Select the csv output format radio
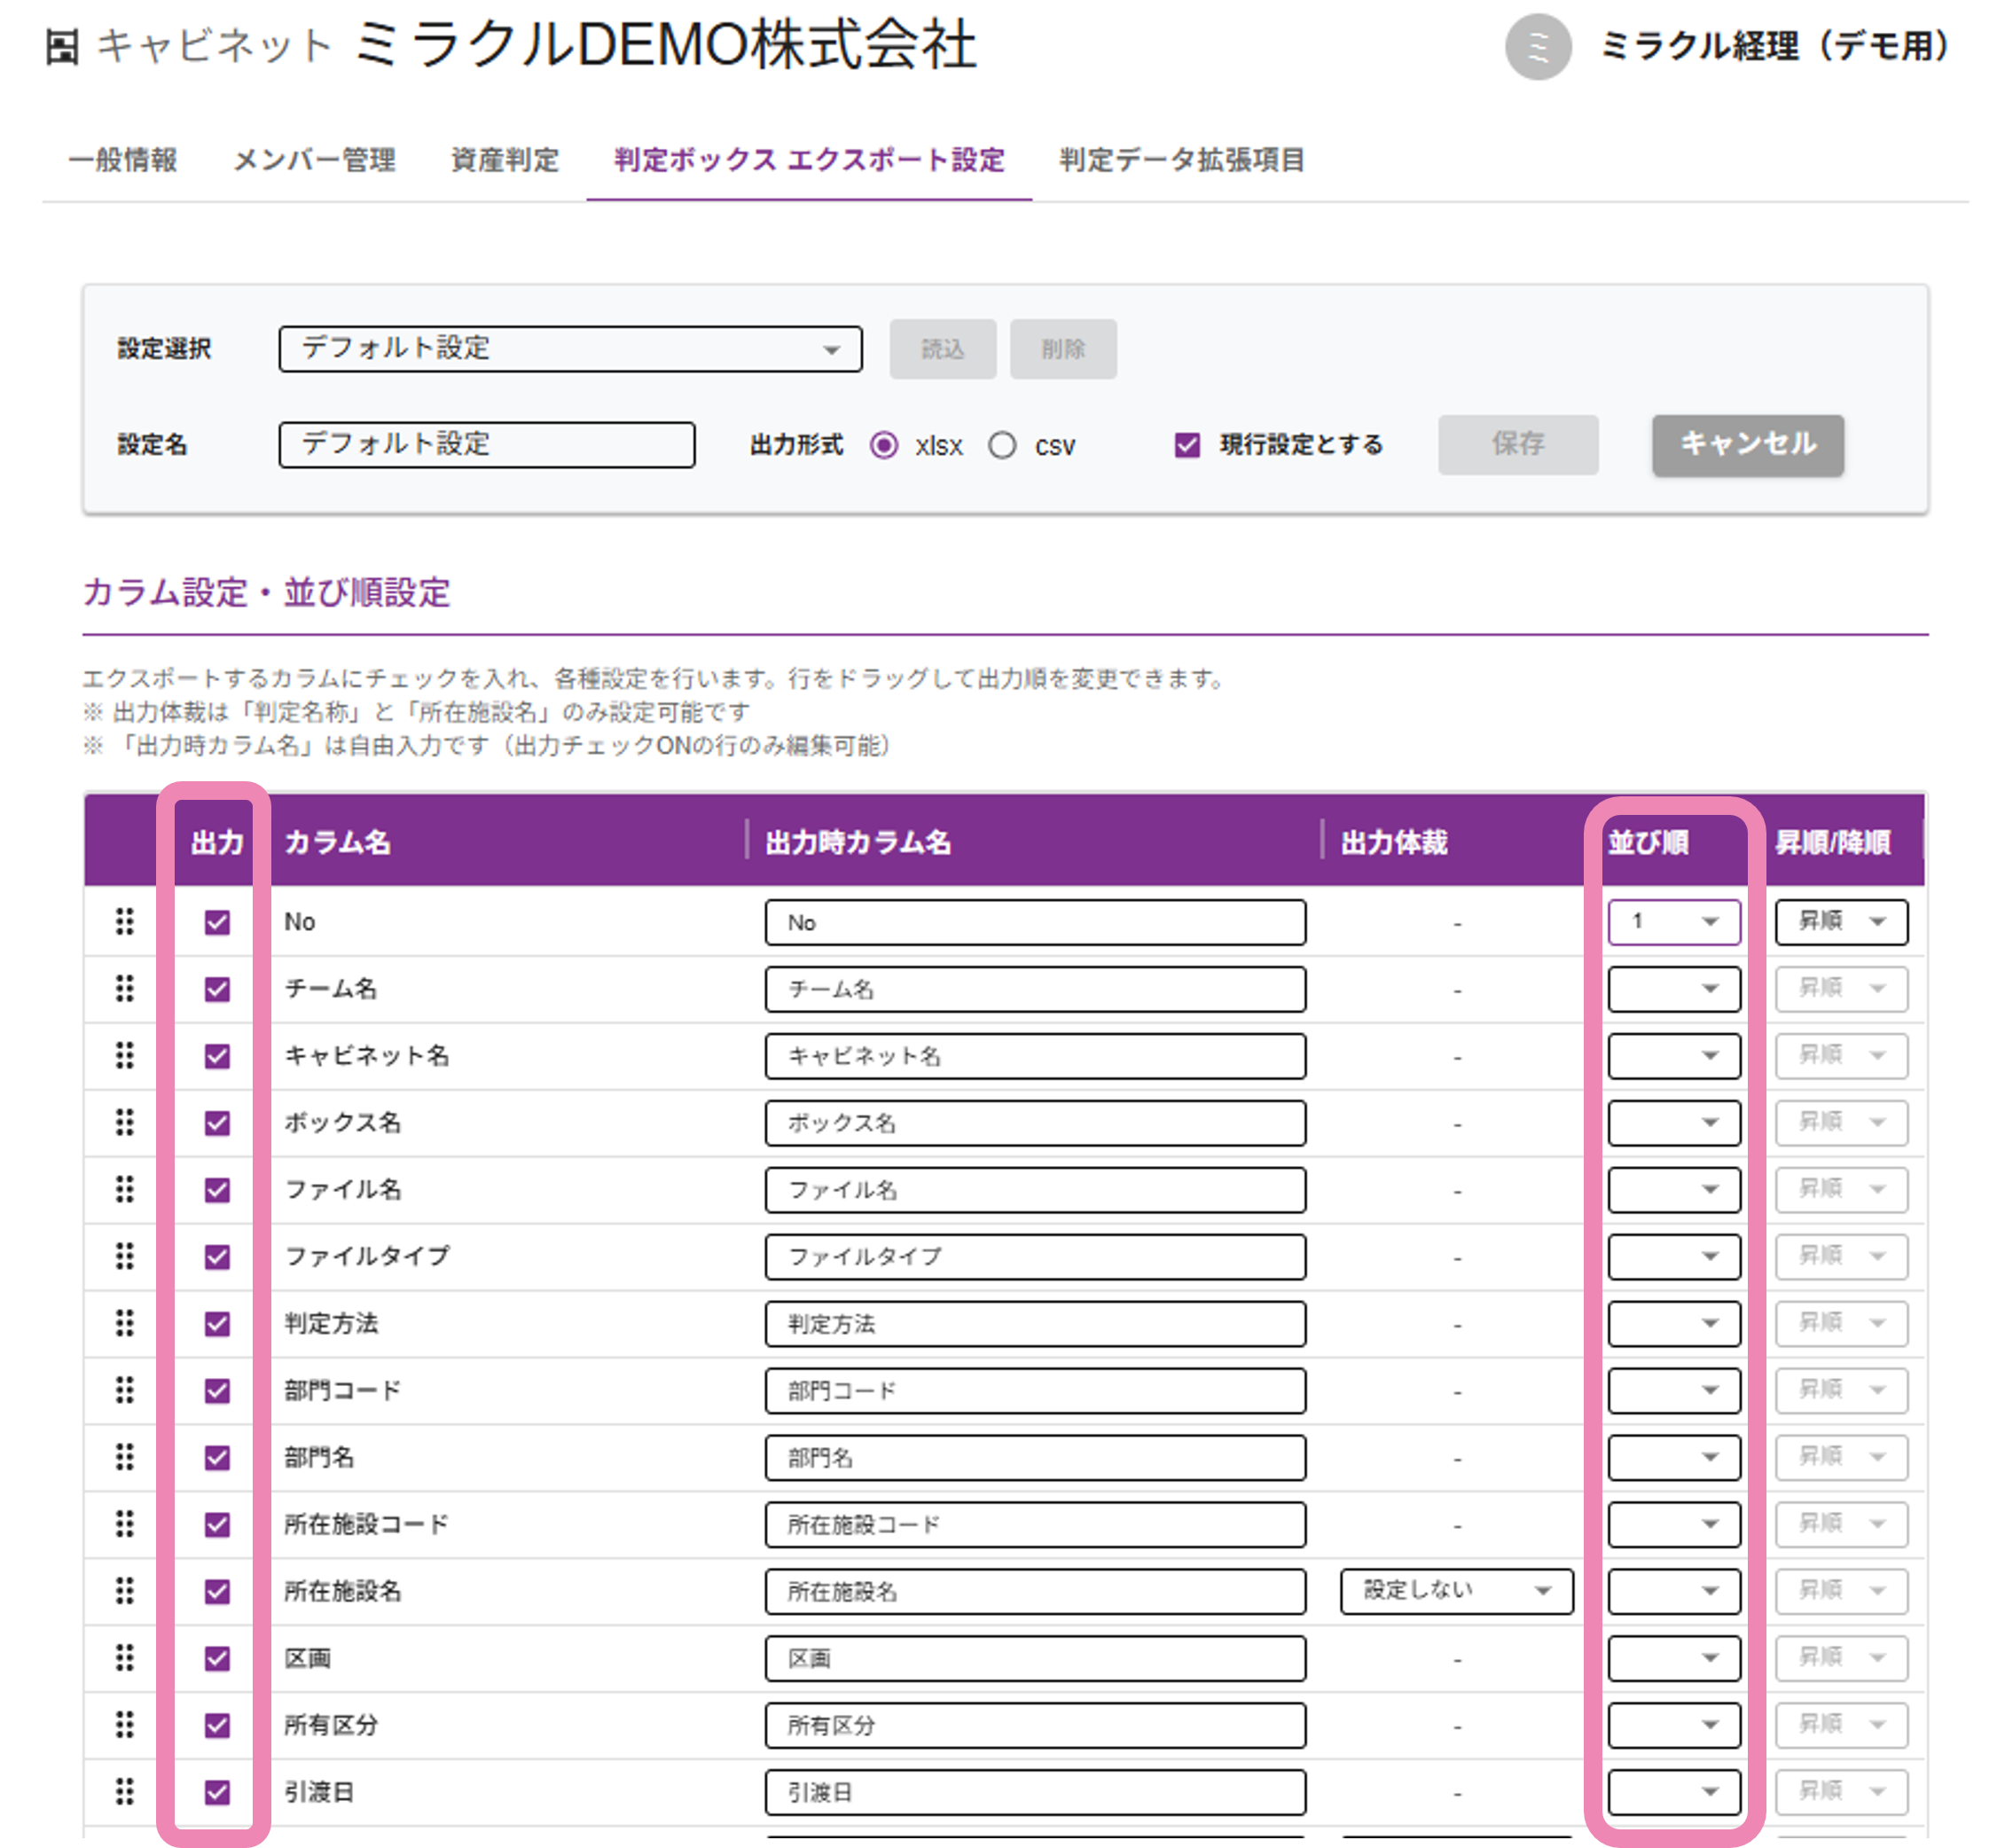The width and height of the screenshot is (2005, 1848). [x=1002, y=445]
